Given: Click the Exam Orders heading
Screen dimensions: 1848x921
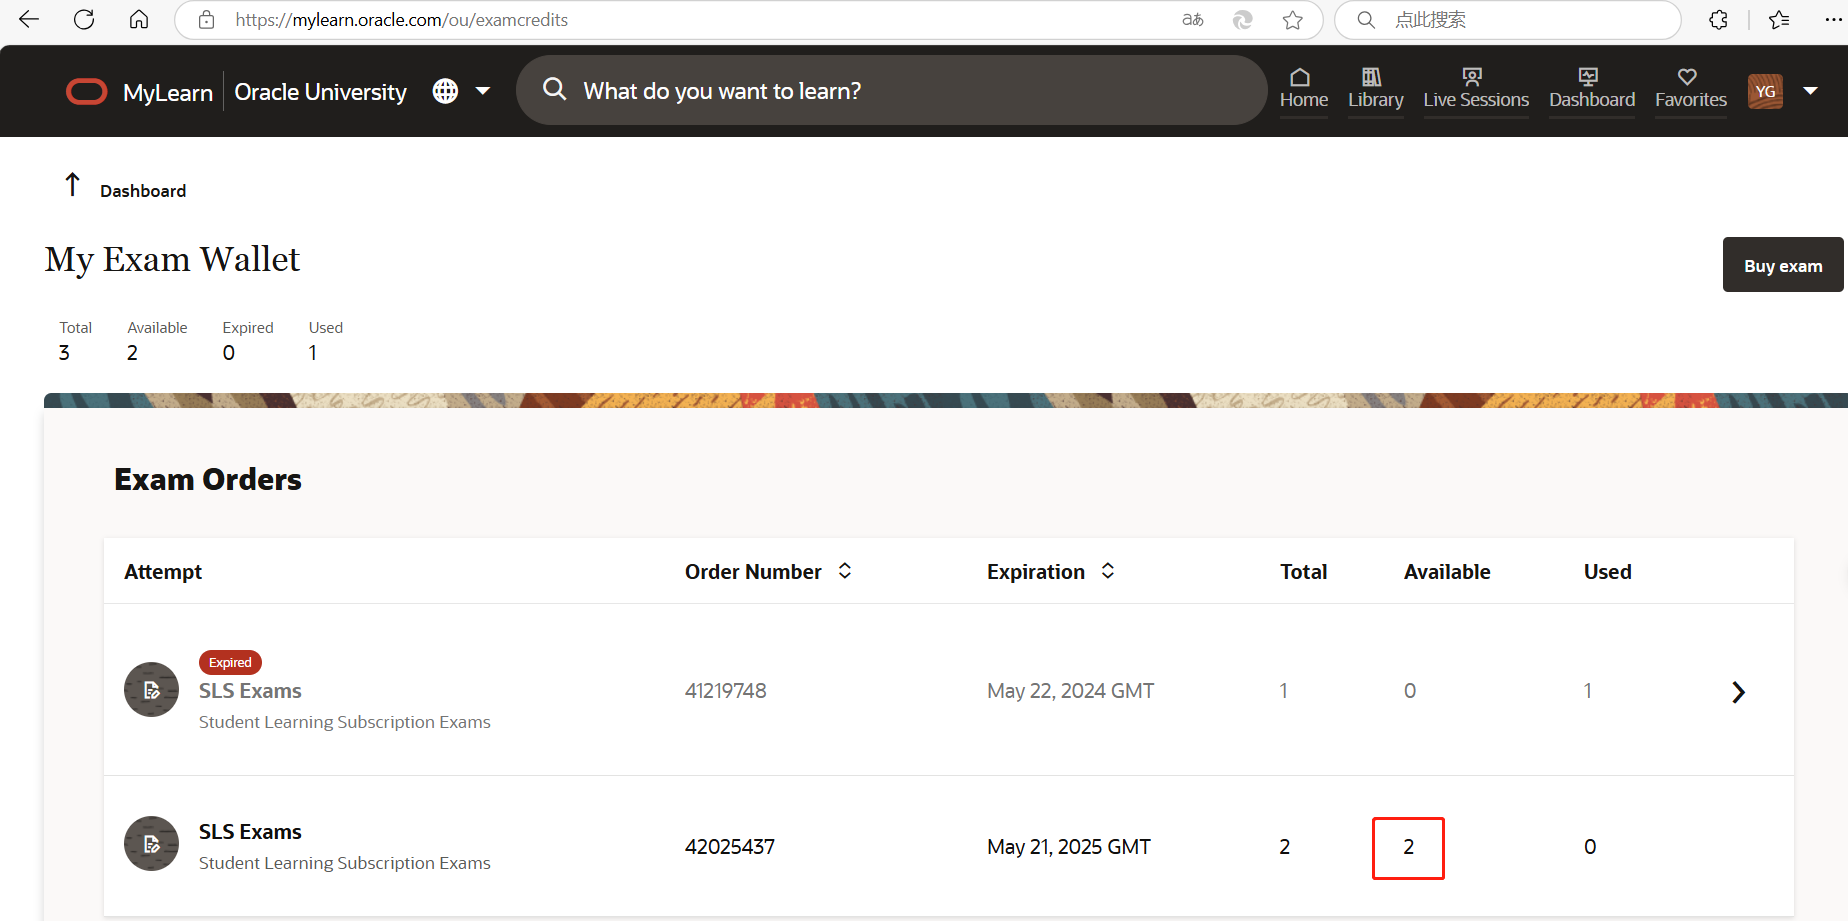Looking at the screenshot, I should [x=208, y=480].
